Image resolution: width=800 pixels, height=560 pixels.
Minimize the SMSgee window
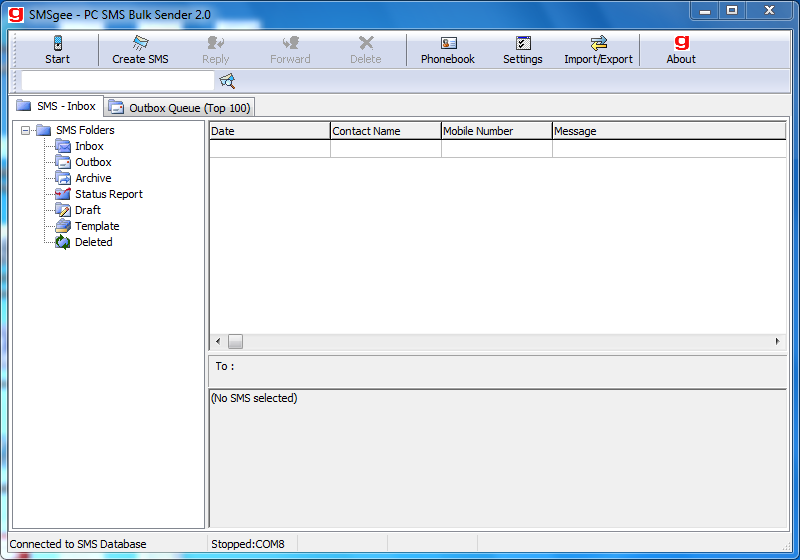tap(705, 10)
